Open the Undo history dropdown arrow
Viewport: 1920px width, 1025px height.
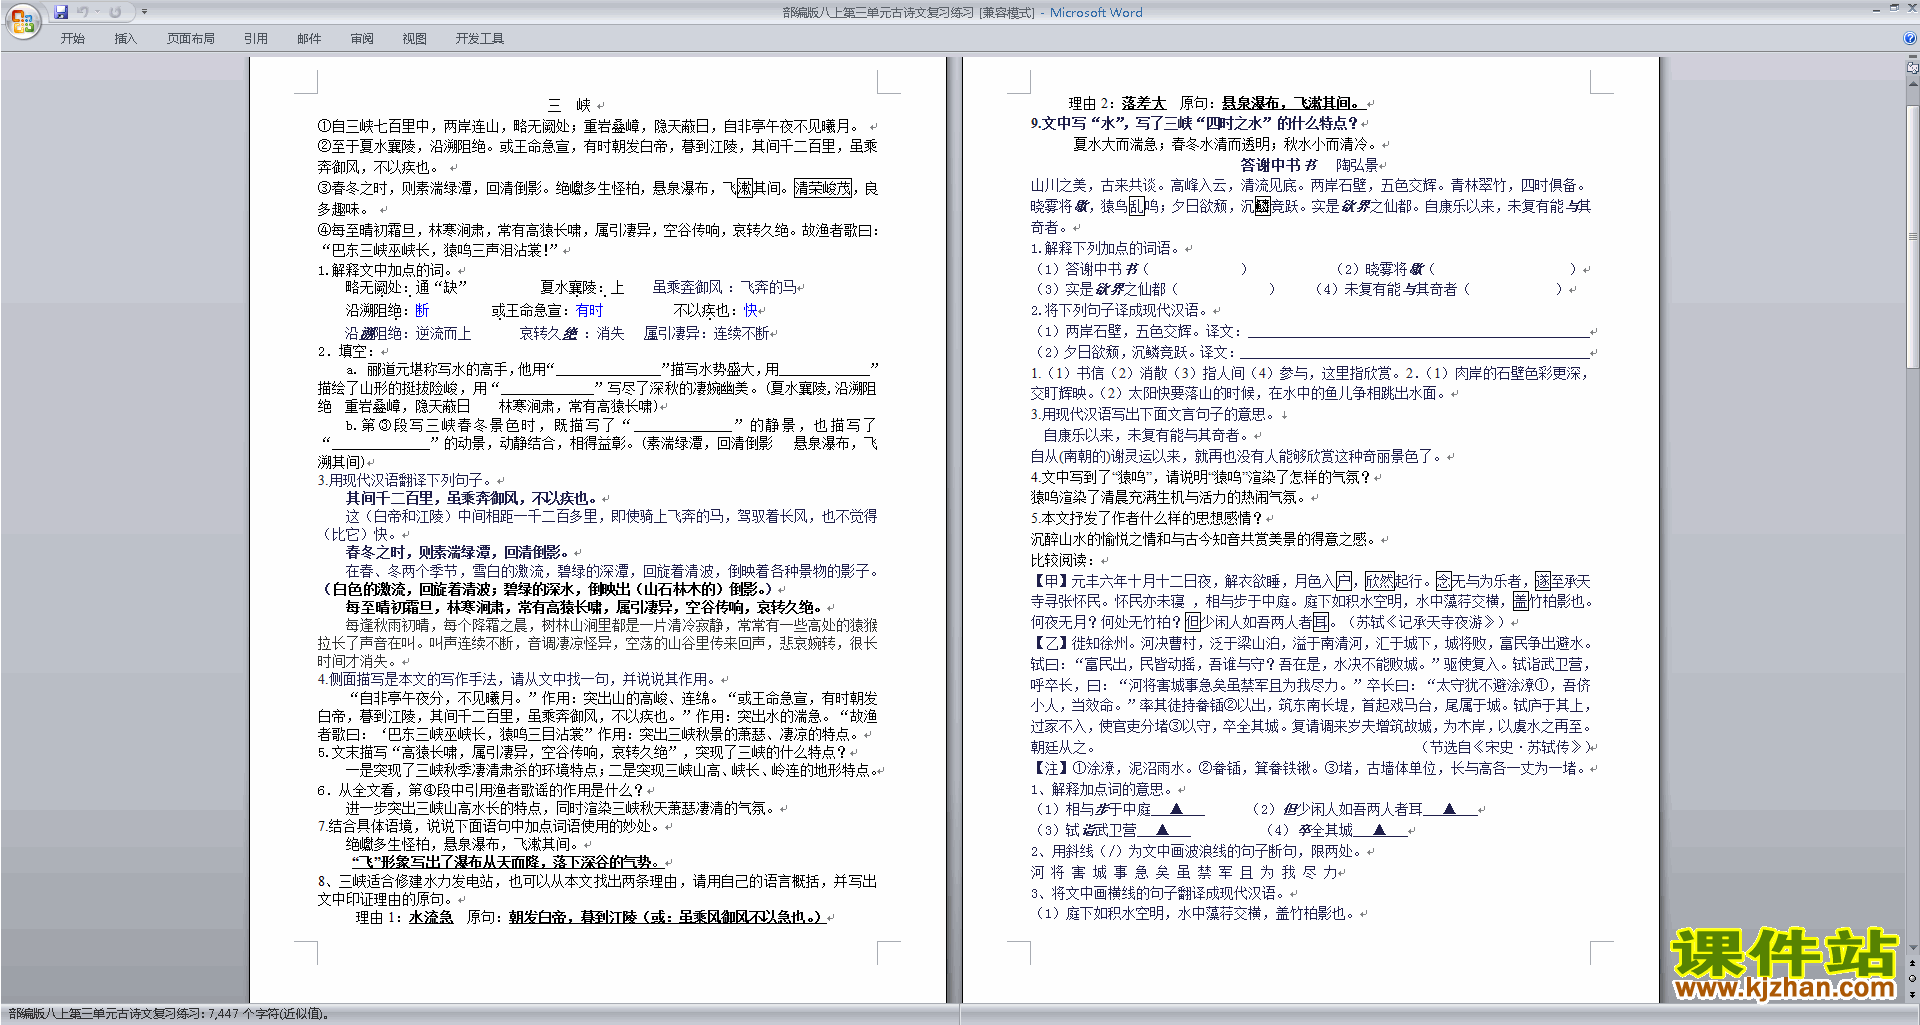click(x=96, y=12)
